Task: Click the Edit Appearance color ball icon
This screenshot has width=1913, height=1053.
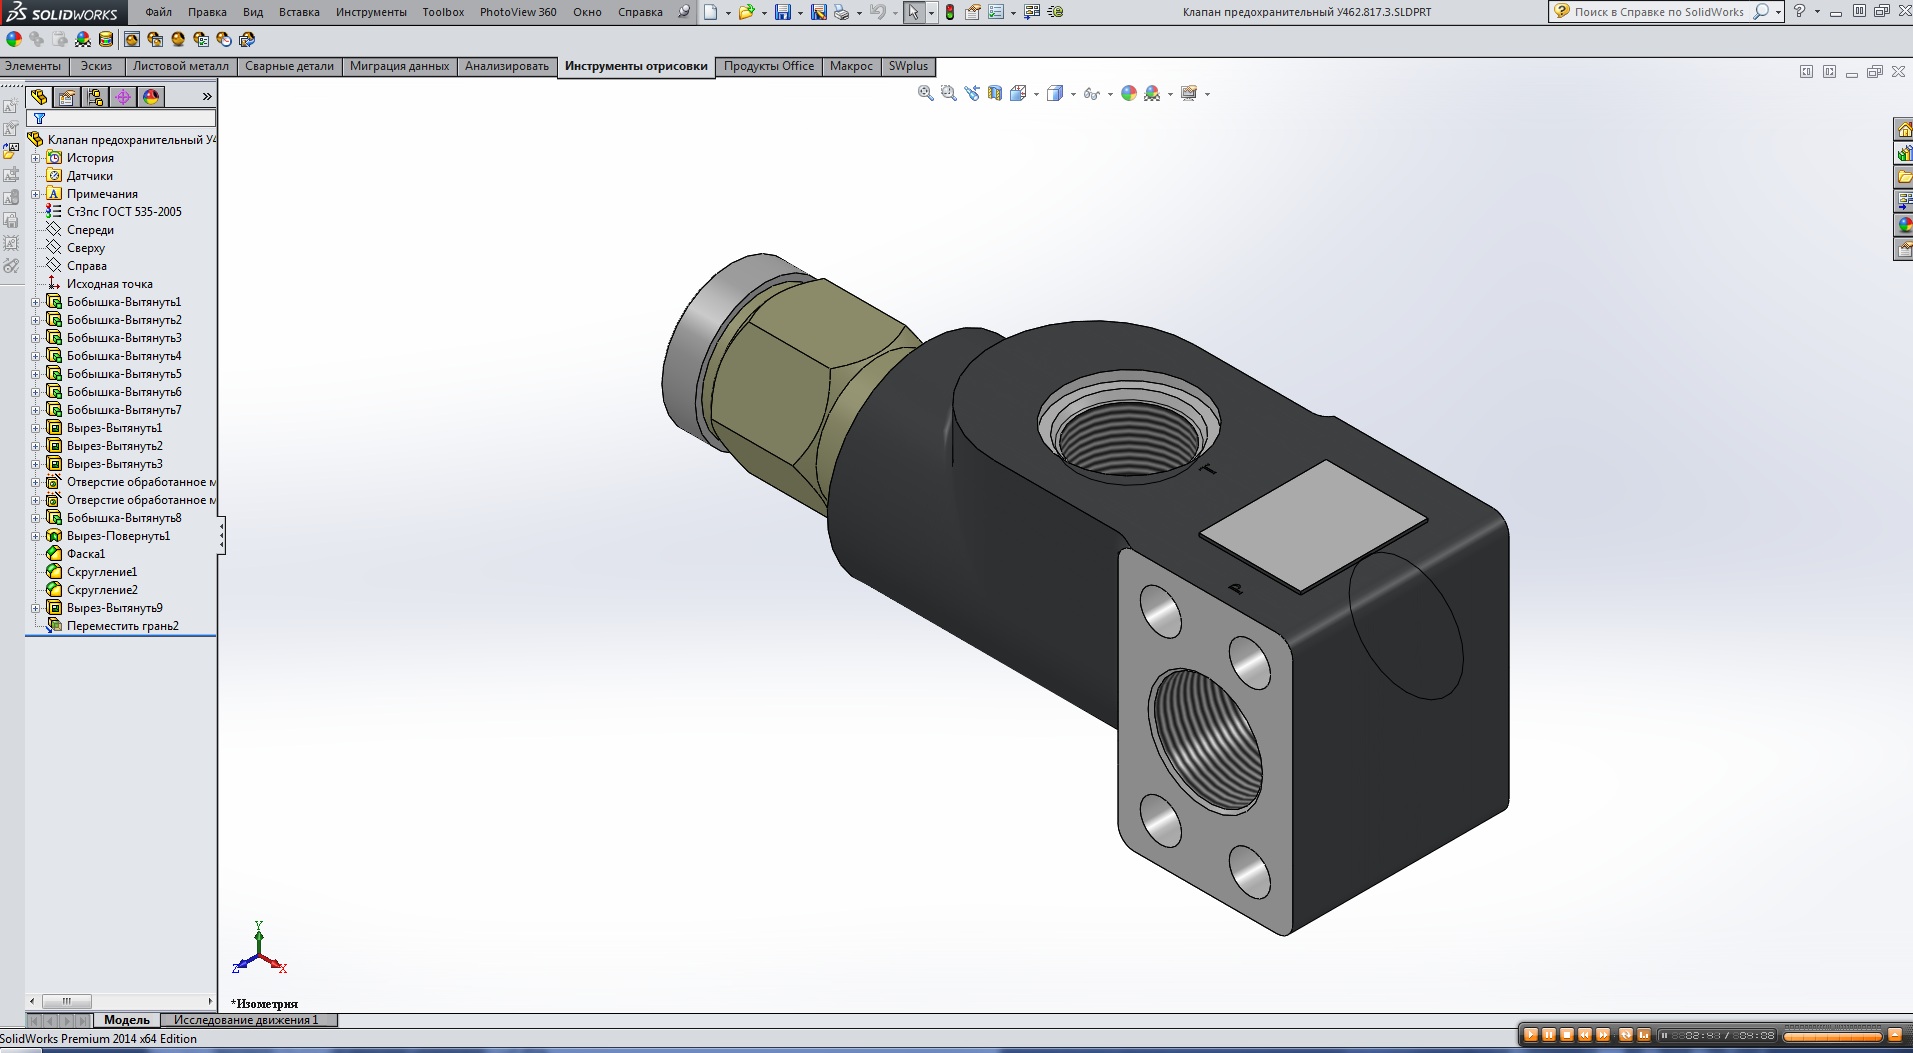Action: click(14, 39)
